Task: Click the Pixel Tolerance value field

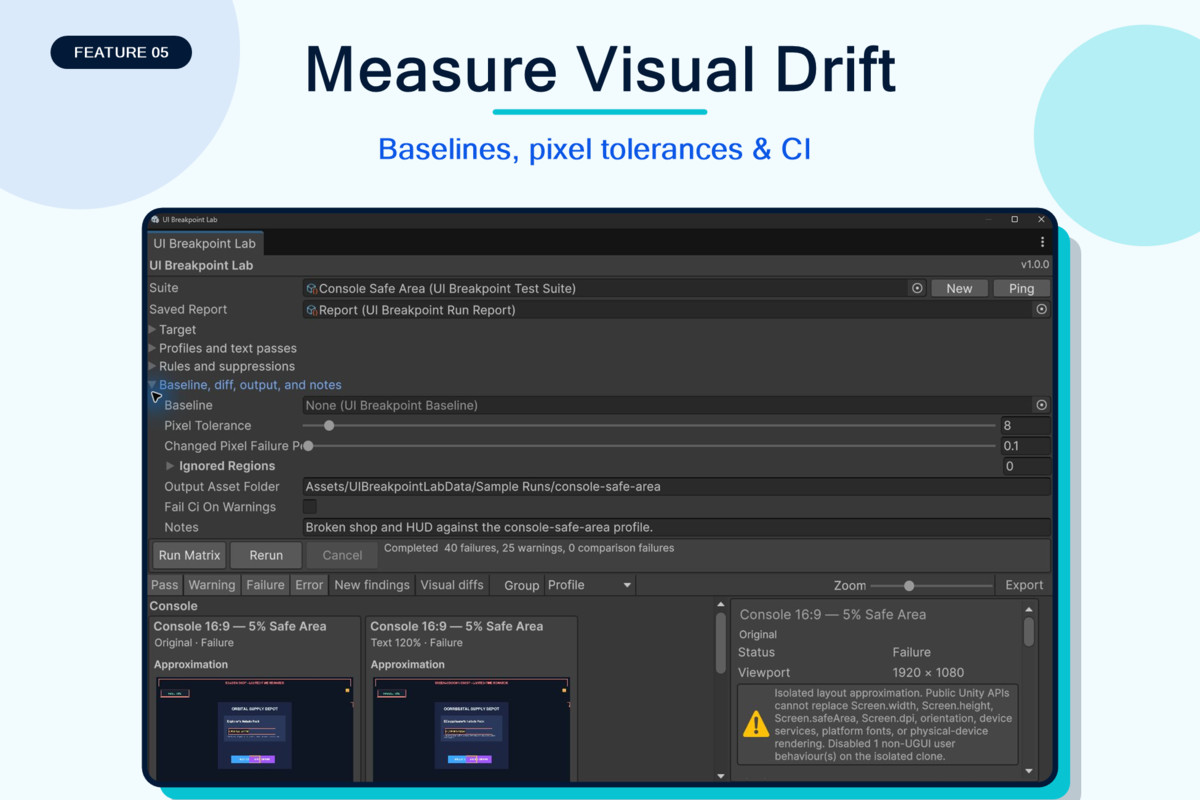Action: click(1026, 425)
